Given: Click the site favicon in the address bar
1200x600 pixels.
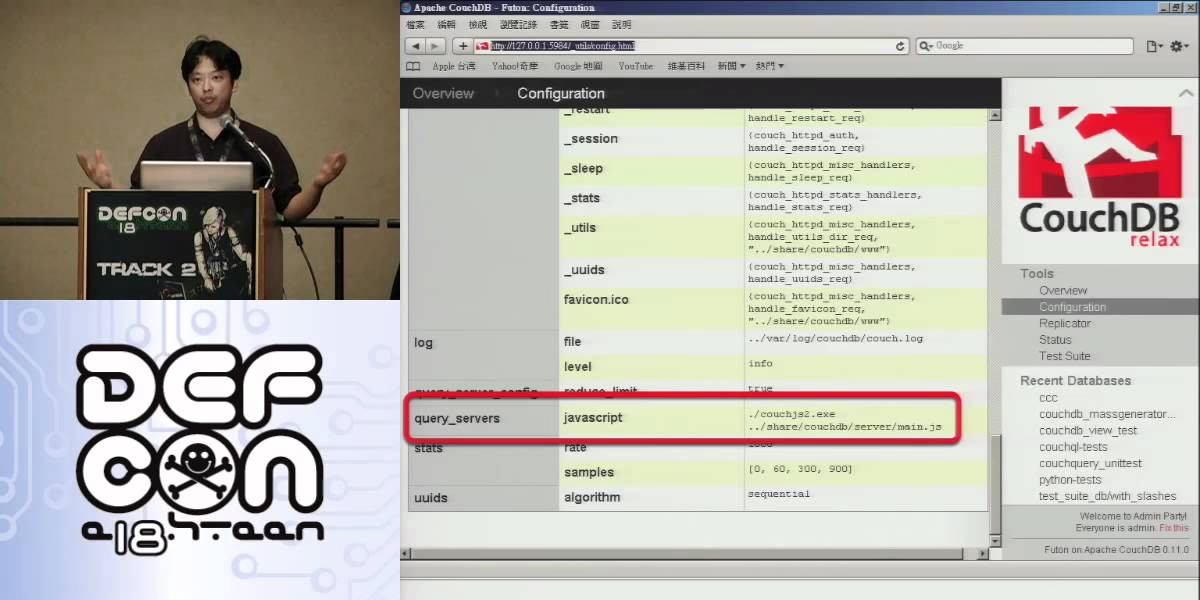Looking at the screenshot, I should point(482,46).
